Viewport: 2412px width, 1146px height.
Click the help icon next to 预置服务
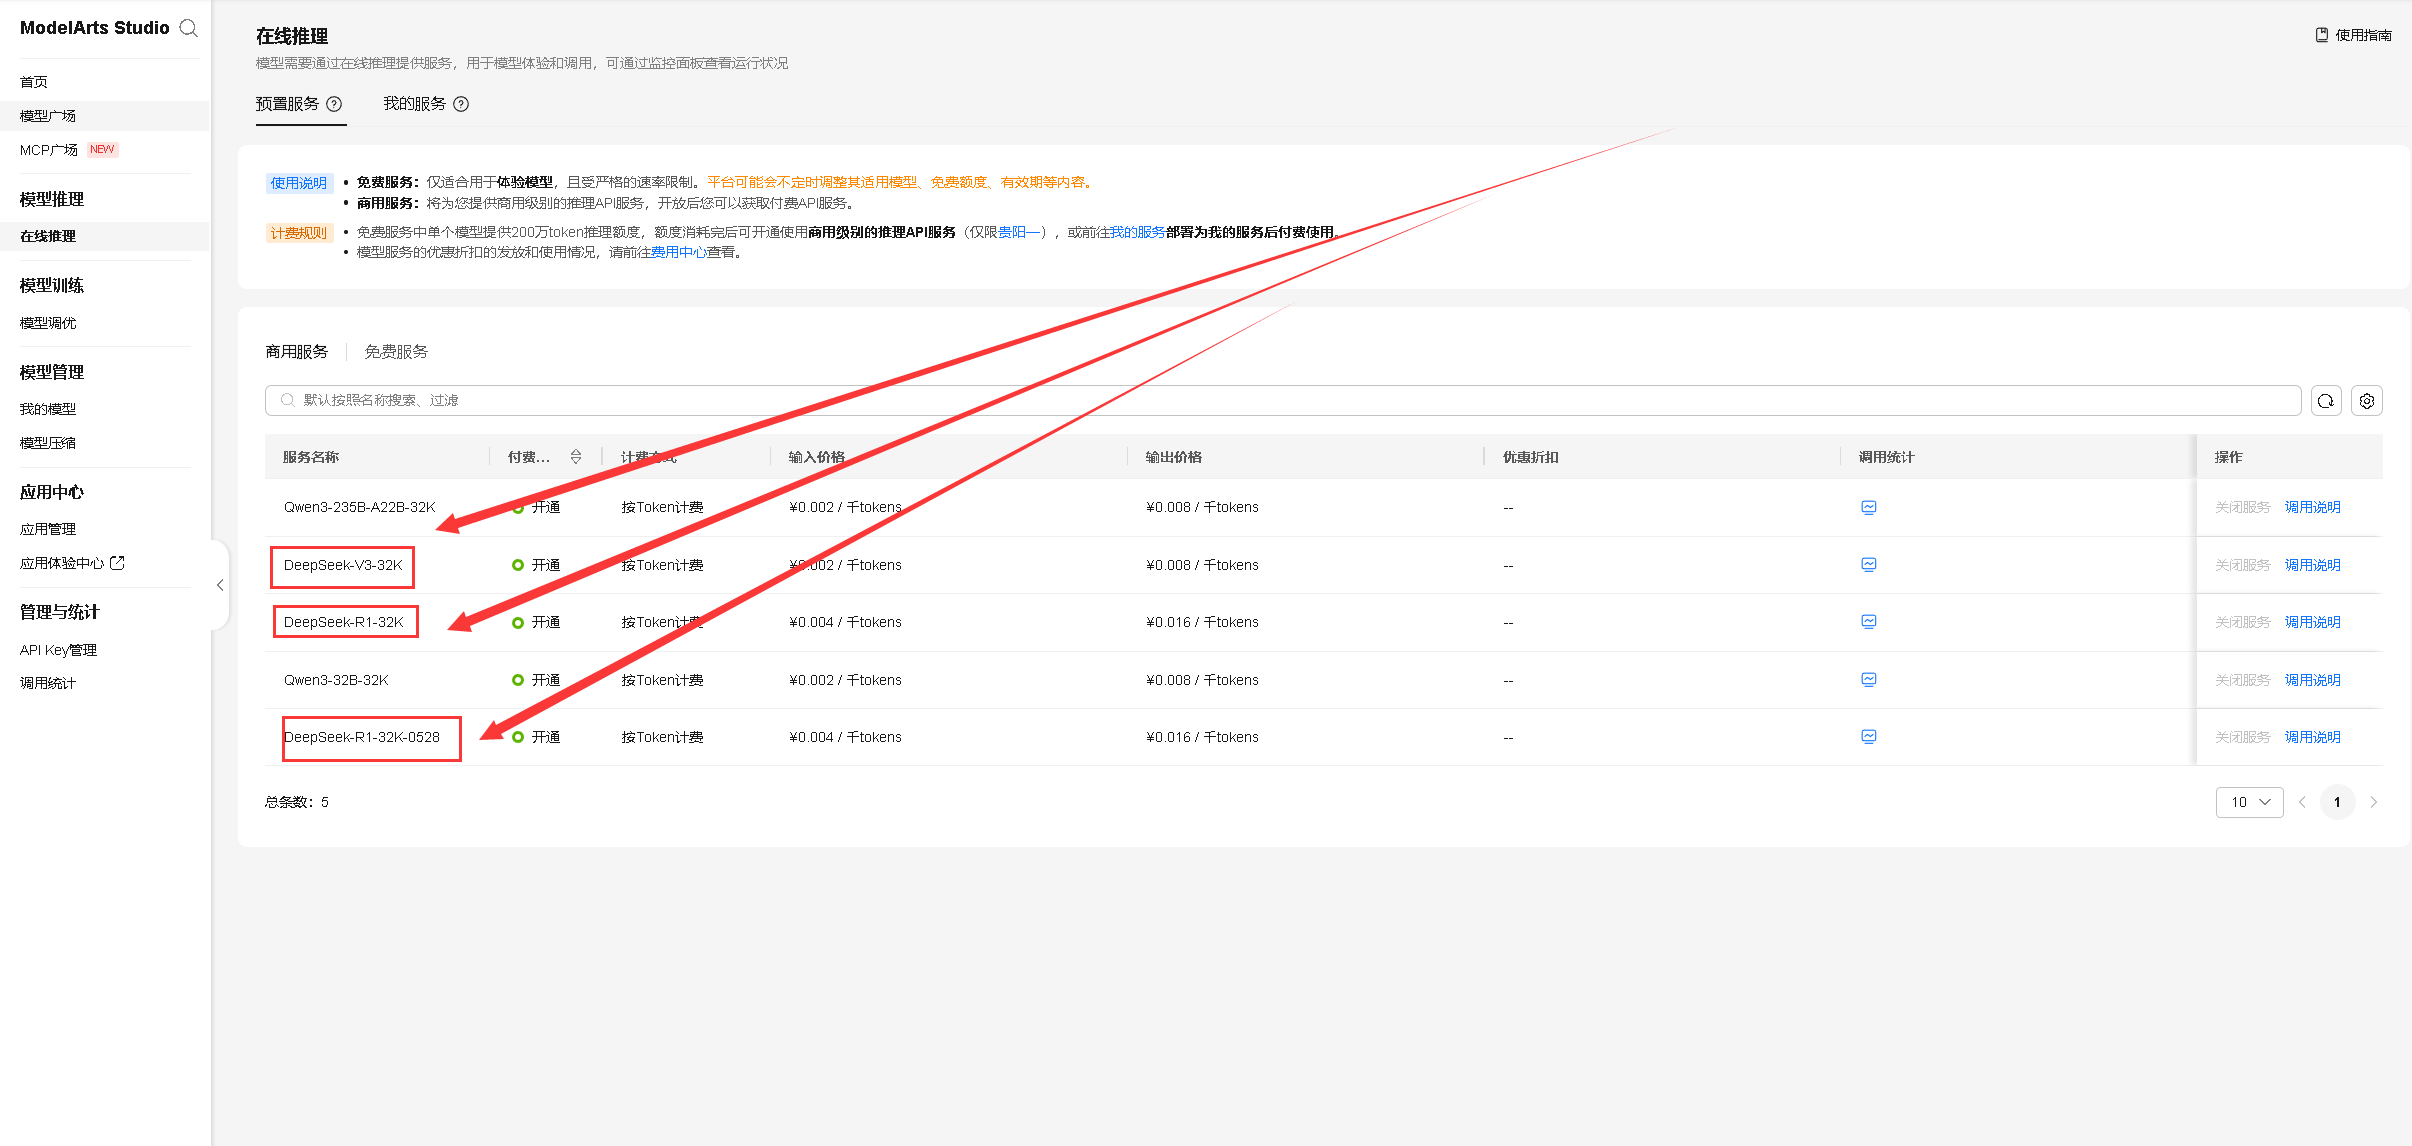[334, 104]
